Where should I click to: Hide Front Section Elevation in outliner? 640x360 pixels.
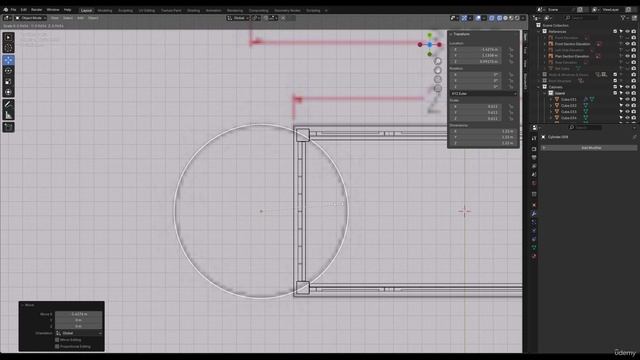point(627,44)
